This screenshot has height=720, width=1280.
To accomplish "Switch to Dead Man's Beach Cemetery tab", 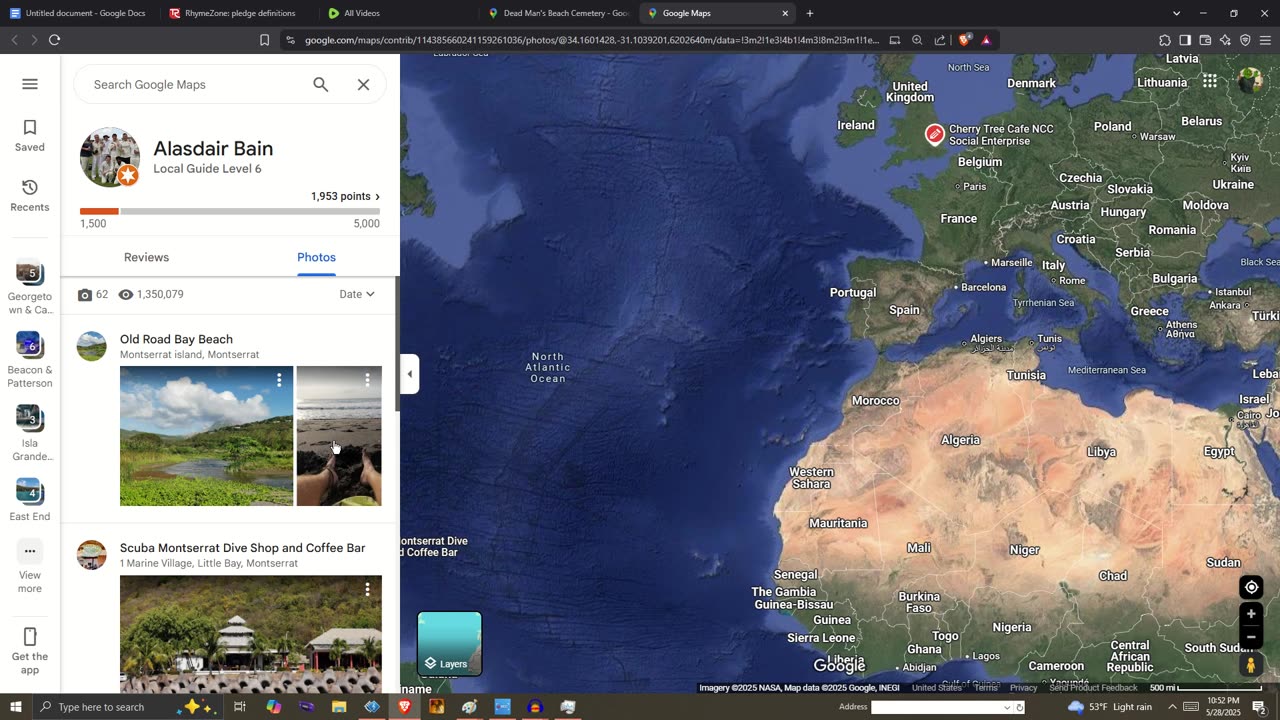I will pos(558,13).
